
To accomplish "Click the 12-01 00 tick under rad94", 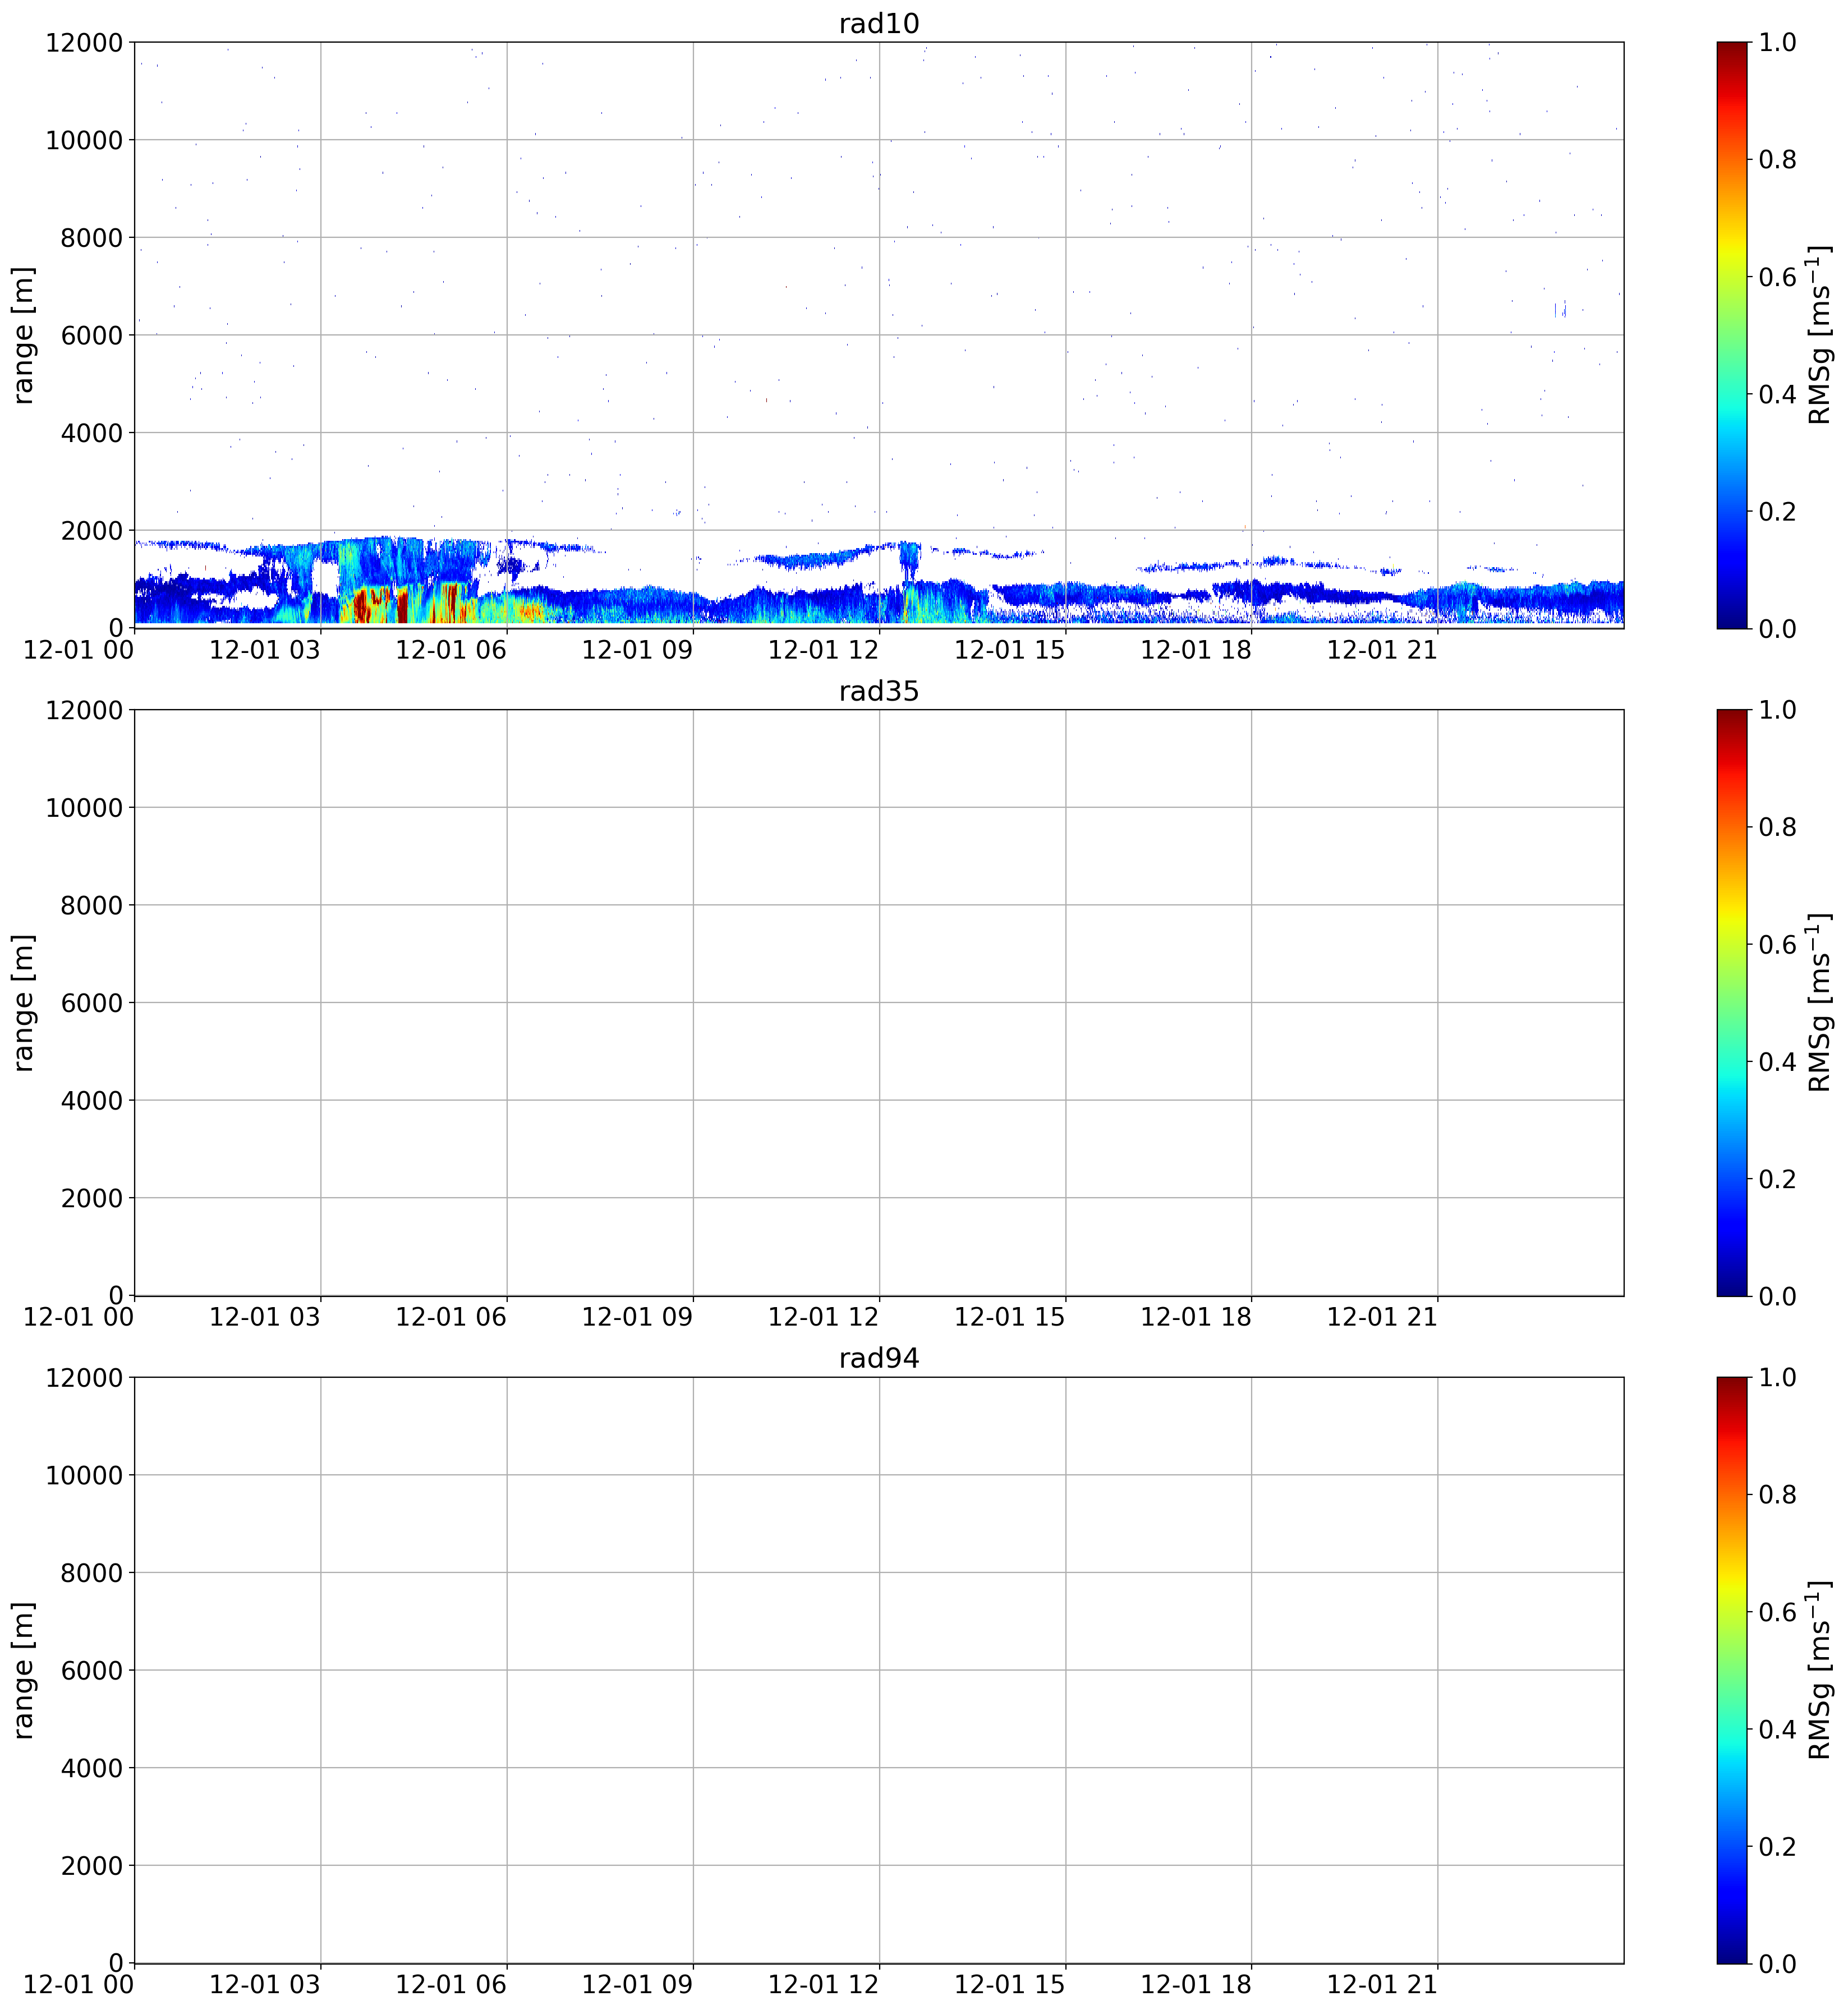I will click(78, 1985).
